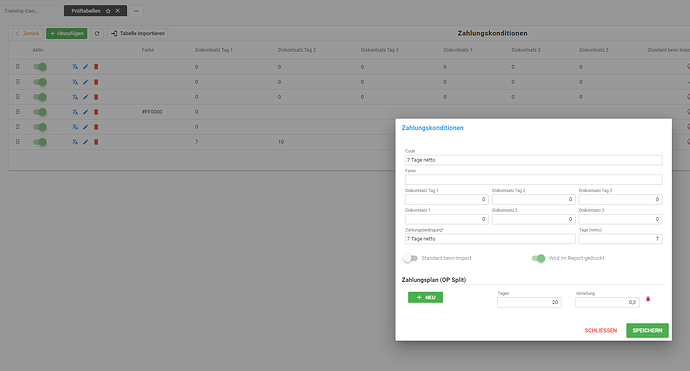690x371 pixels.
Task: Toggle off Wird im Report gedruckt
Action: click(x=538, y=258)
